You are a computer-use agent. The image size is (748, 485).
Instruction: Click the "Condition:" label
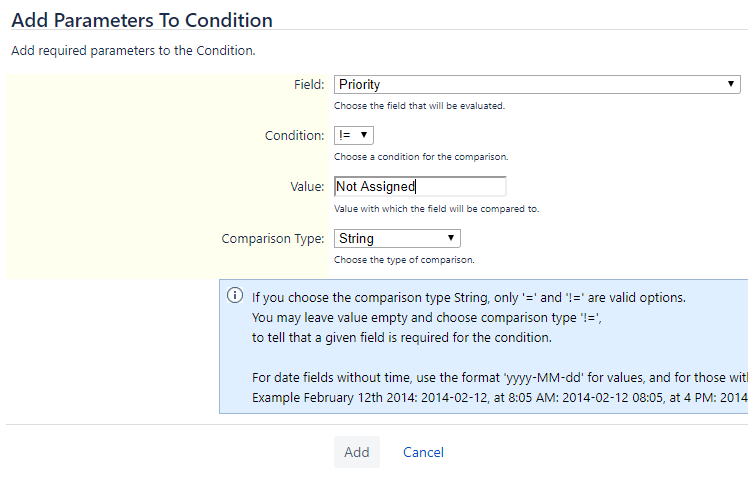click(294, 135)
